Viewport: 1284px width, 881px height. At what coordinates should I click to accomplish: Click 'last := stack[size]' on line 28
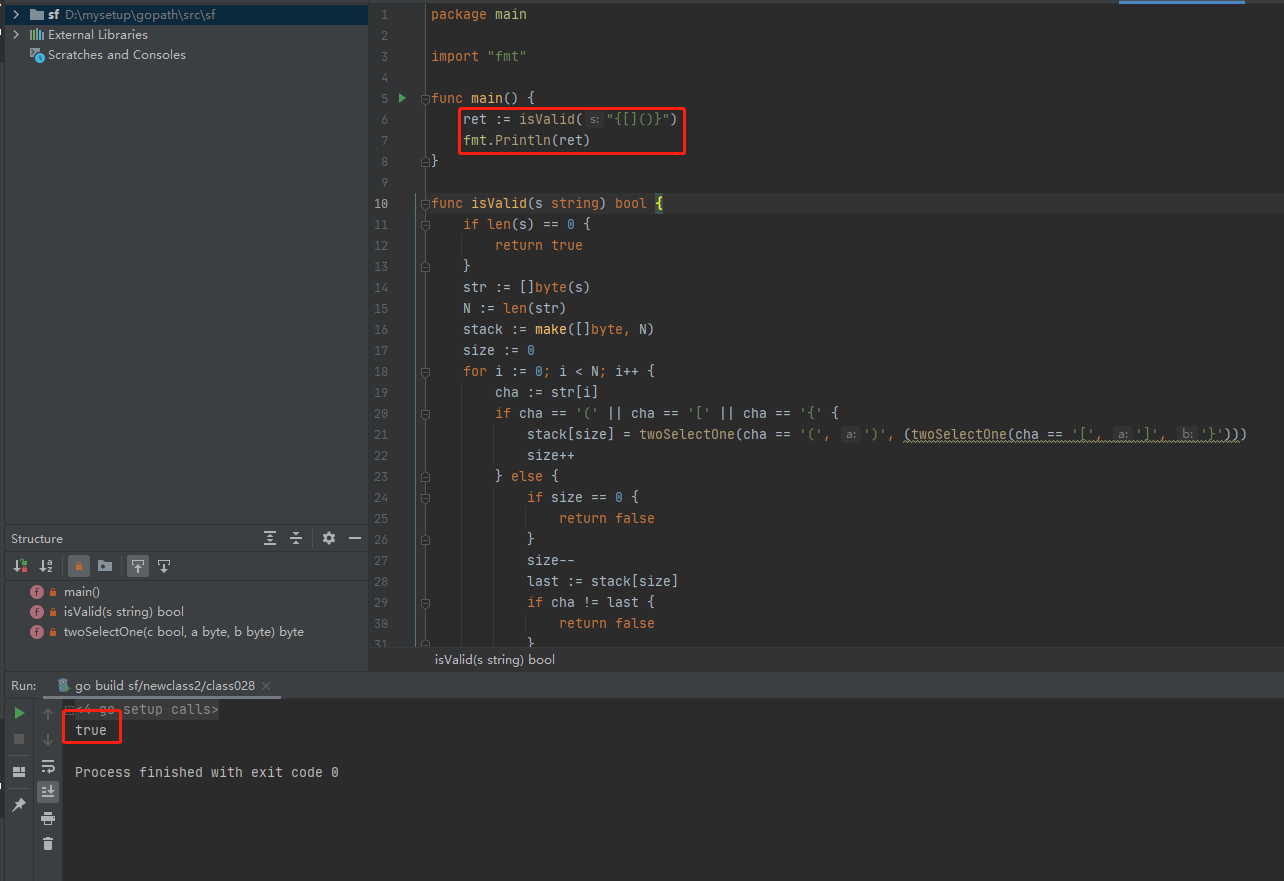click(x=603, y=581)
